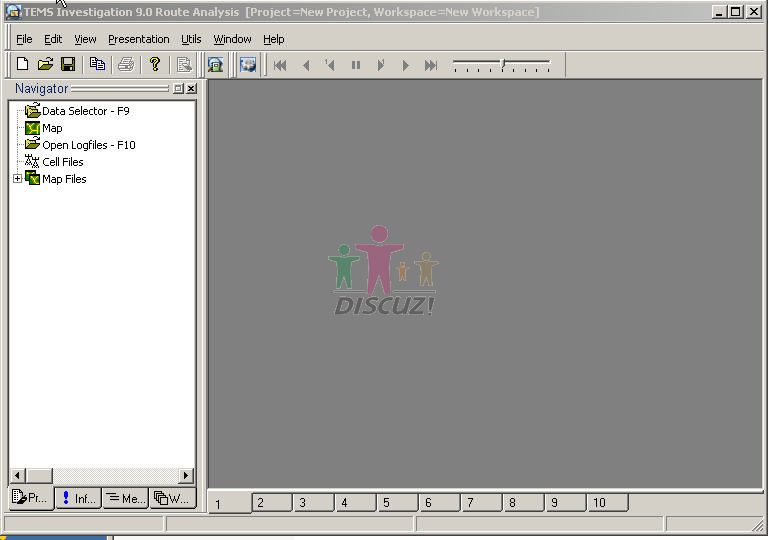The height and width of the screenshot is (540, 769).
Task: Switch to the Inf... navigator tab
Action: 79,498
